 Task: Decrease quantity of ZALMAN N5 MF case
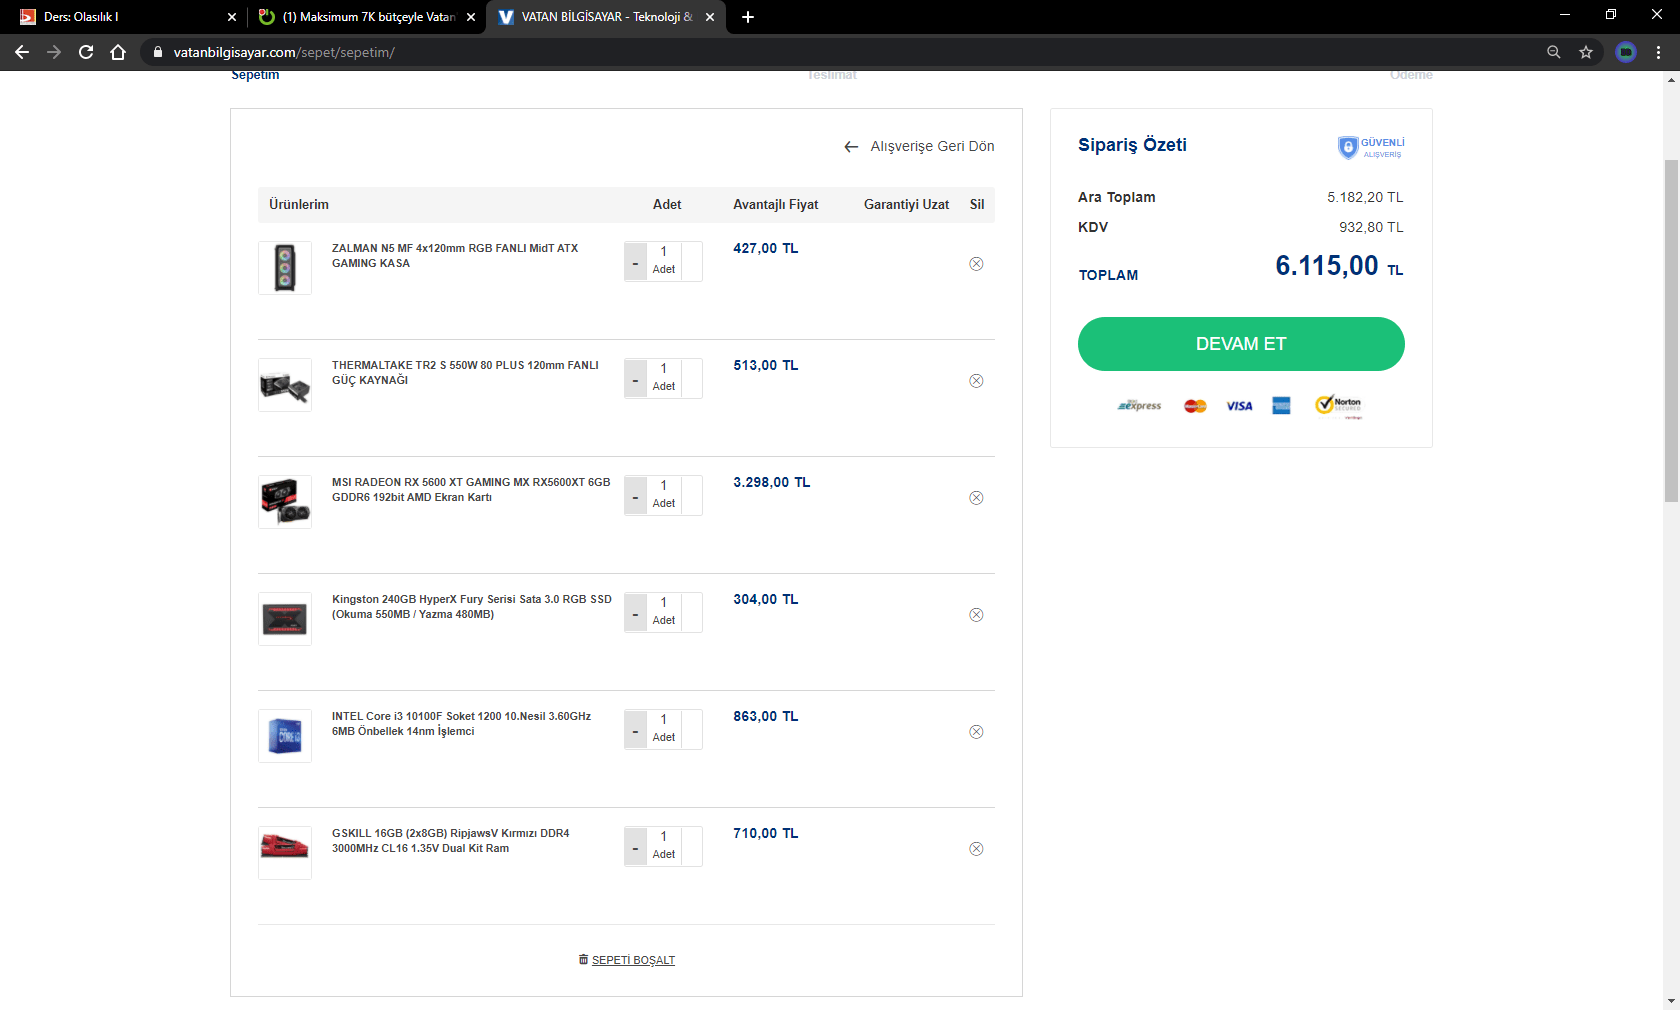(635, 262)
